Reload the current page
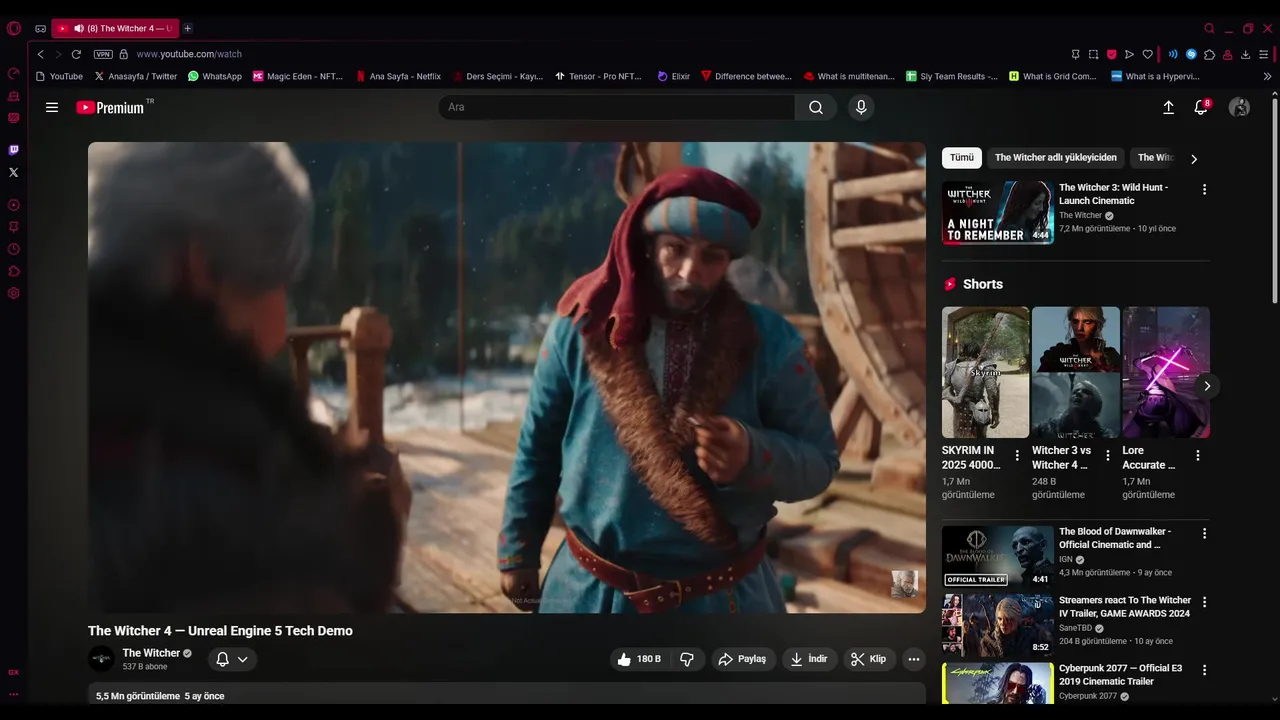The height and width of the screenshot is (720, 1280). (76, 54)
